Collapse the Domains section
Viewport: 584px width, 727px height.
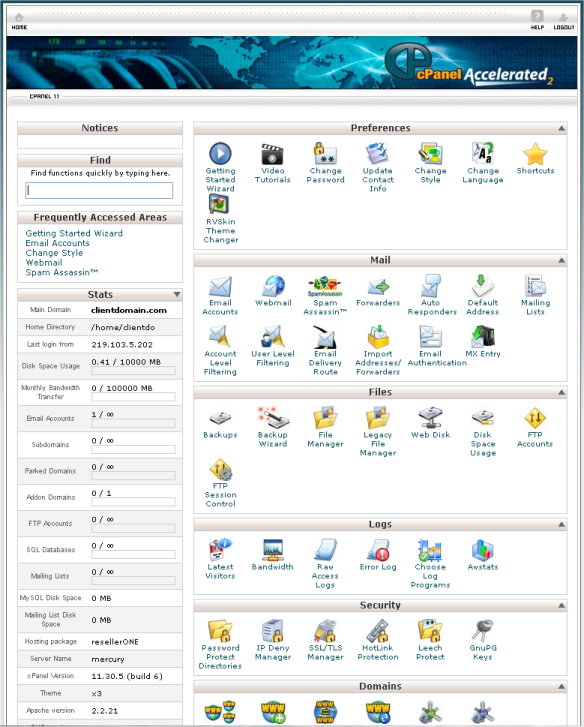click(561, 686)
